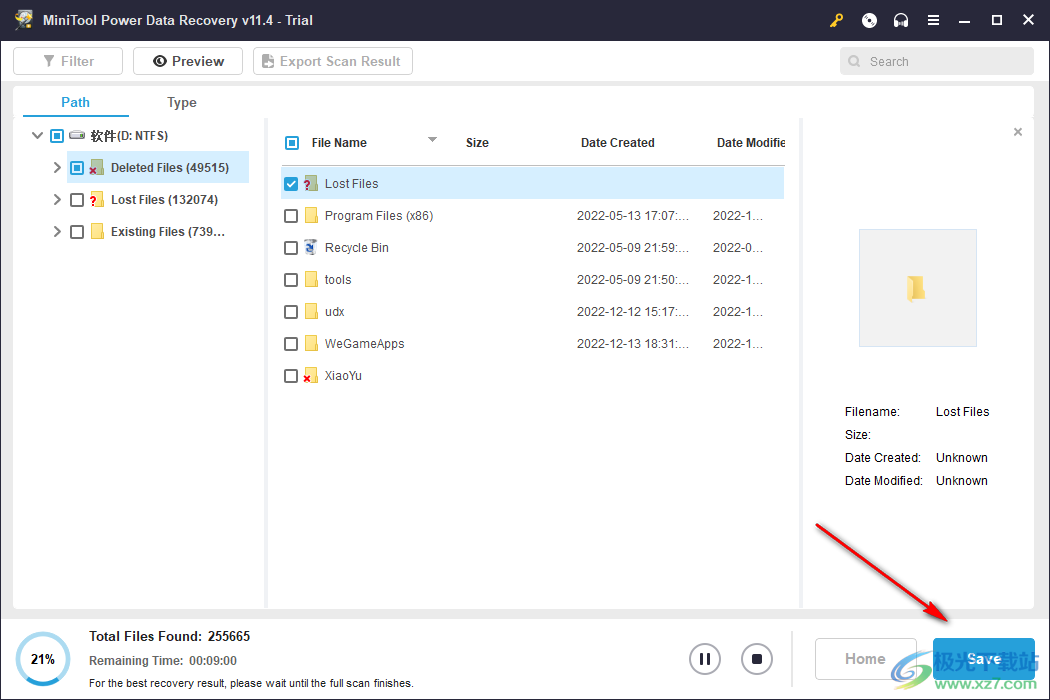This screenshot has width=1050, height=700.
Task: Check the Recycle Bin row checkbox
Action: pyautogui.click(x=291, y=248)
